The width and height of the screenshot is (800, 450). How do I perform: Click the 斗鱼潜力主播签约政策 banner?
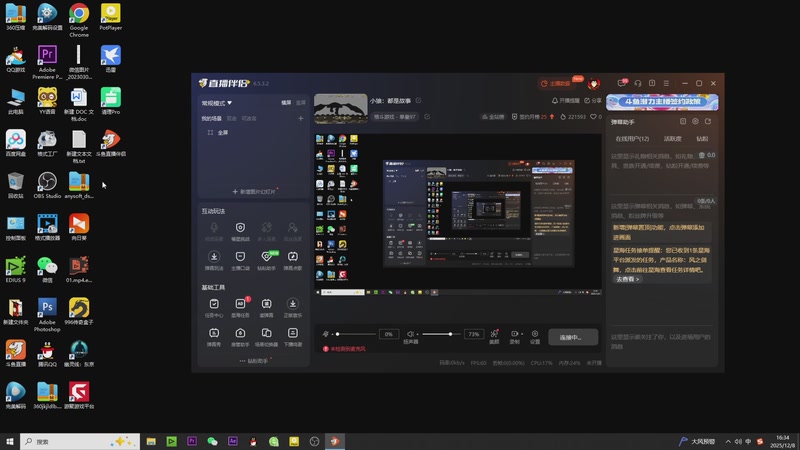point(662,102)
